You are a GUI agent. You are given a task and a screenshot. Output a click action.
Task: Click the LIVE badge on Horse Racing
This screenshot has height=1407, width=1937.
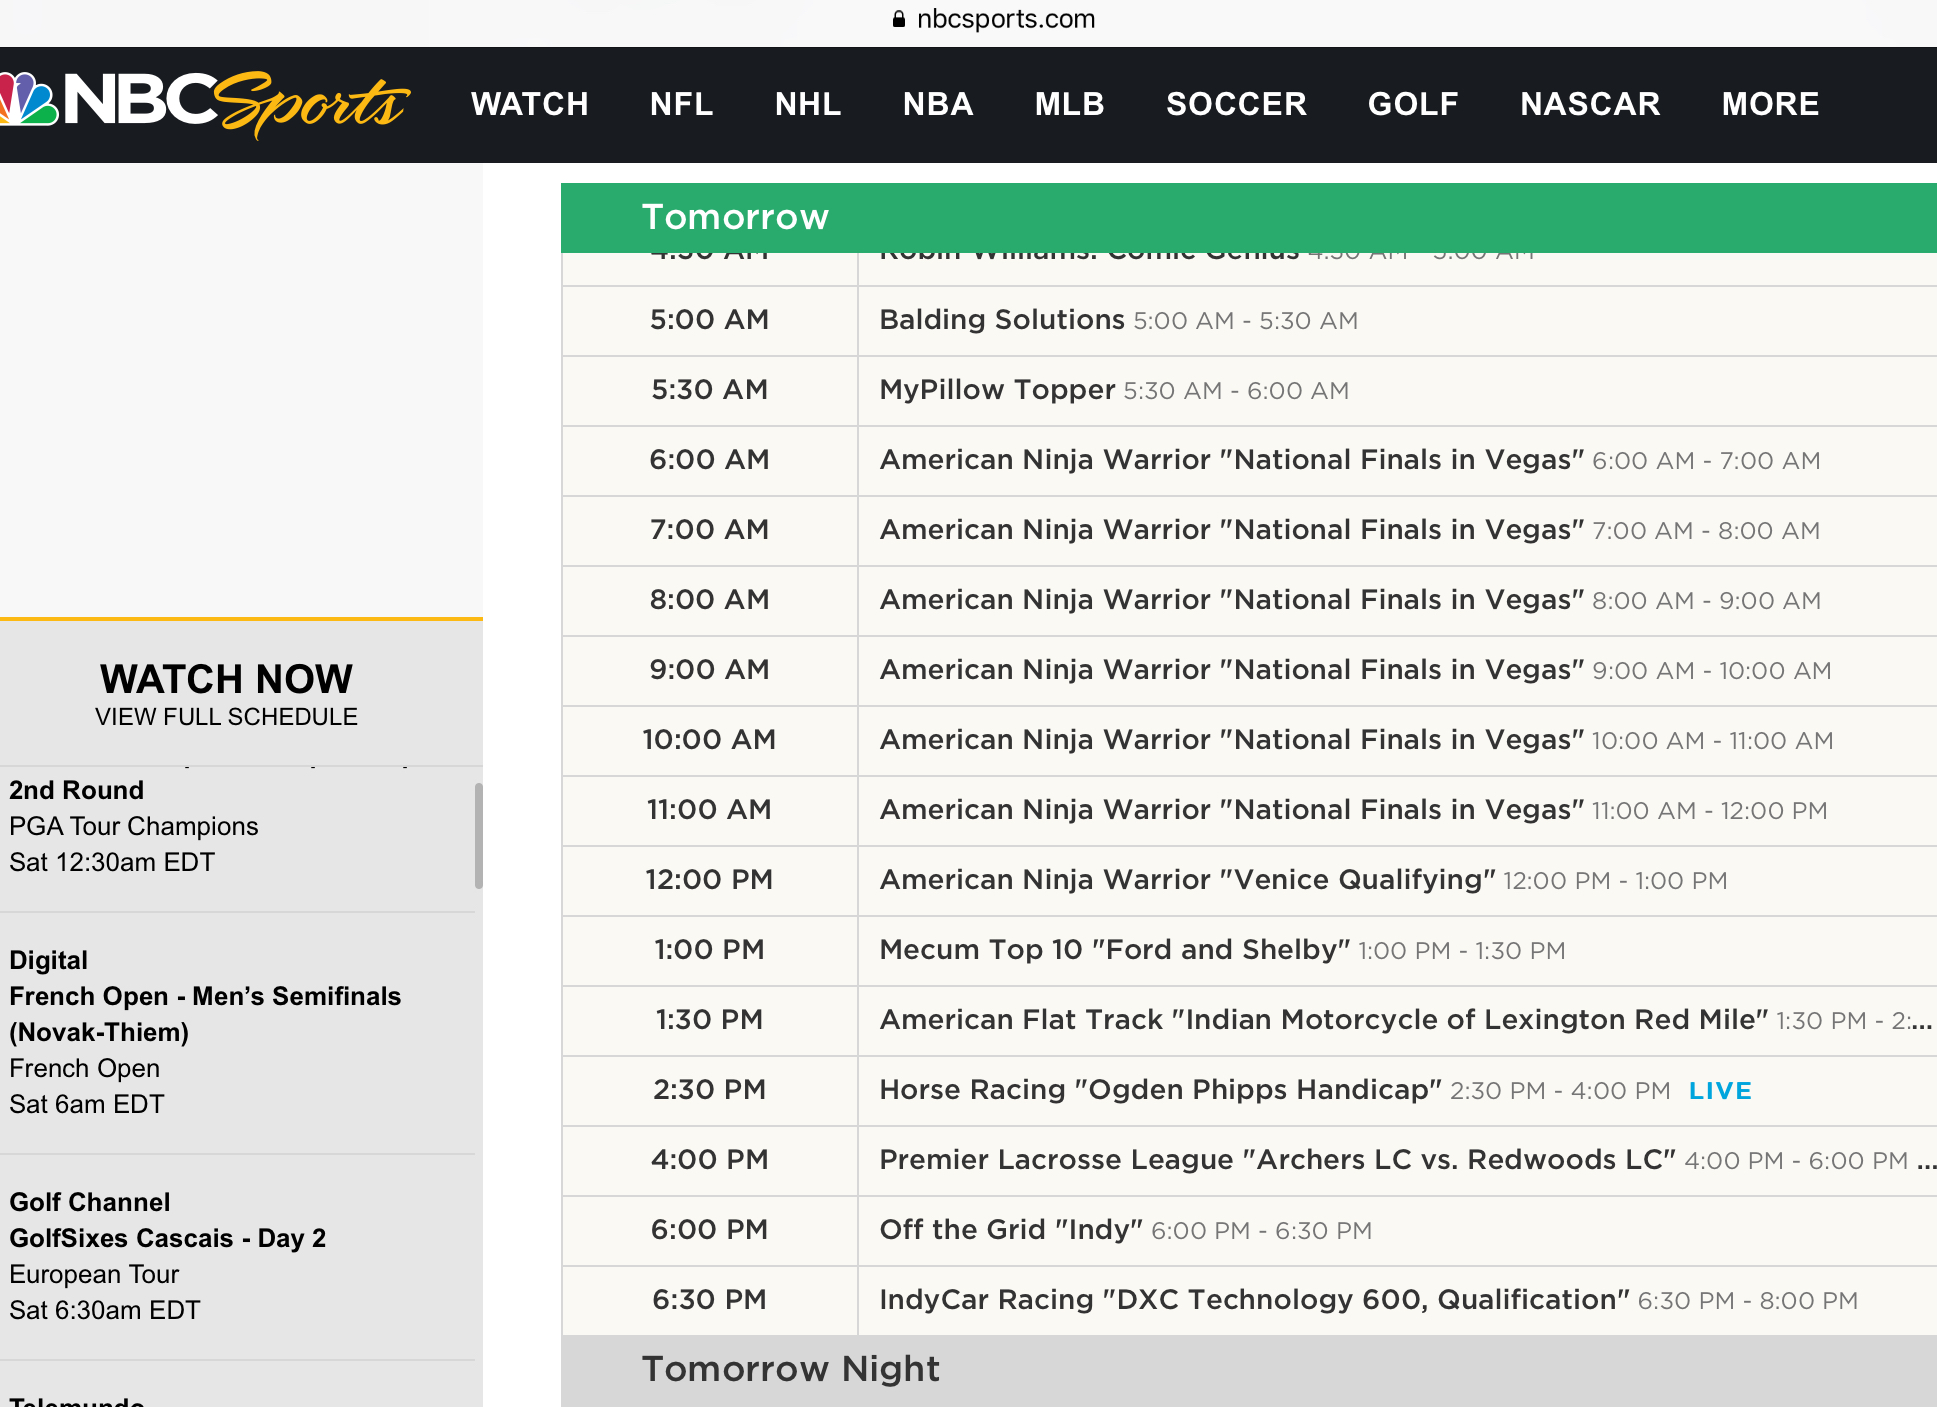coord(1720,1091)
